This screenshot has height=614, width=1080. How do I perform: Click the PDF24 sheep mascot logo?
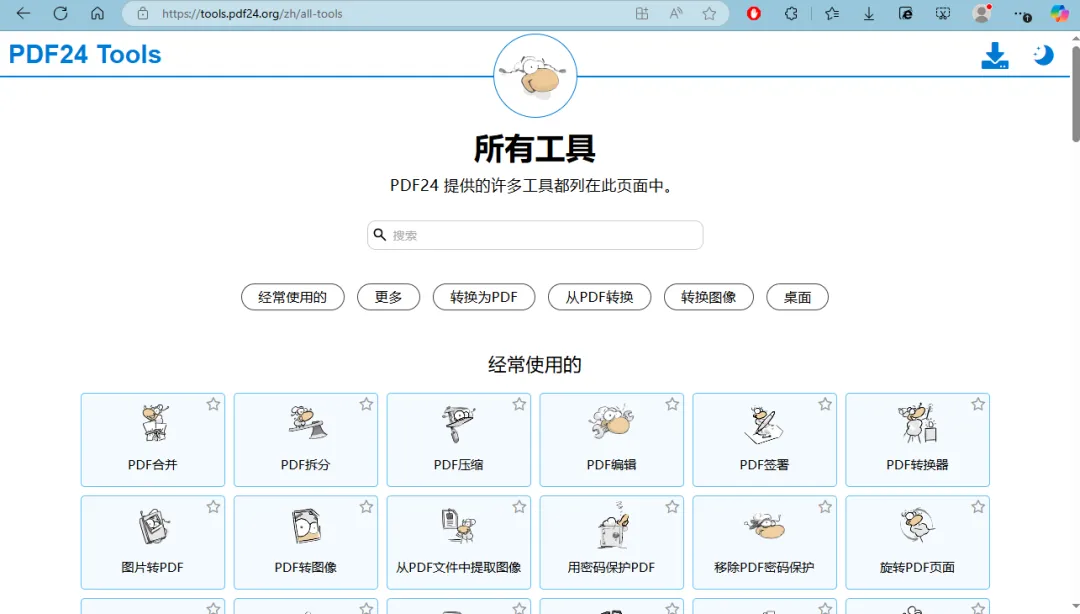click(535, 76)
